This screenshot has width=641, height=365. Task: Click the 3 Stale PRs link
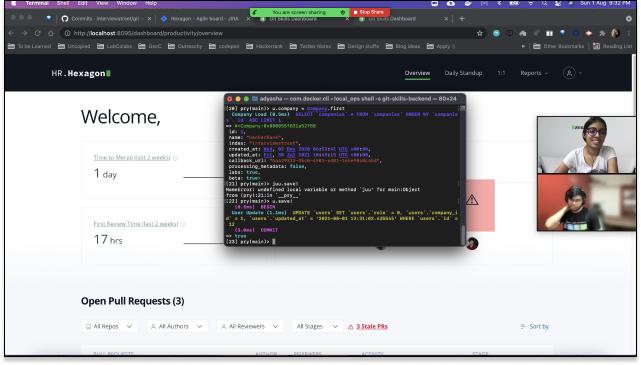372,327
